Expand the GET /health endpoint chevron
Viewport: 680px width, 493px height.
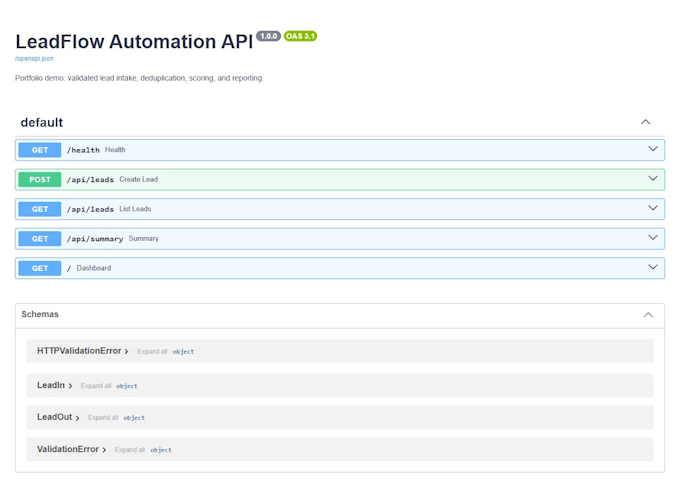click(x=653, y=149)
